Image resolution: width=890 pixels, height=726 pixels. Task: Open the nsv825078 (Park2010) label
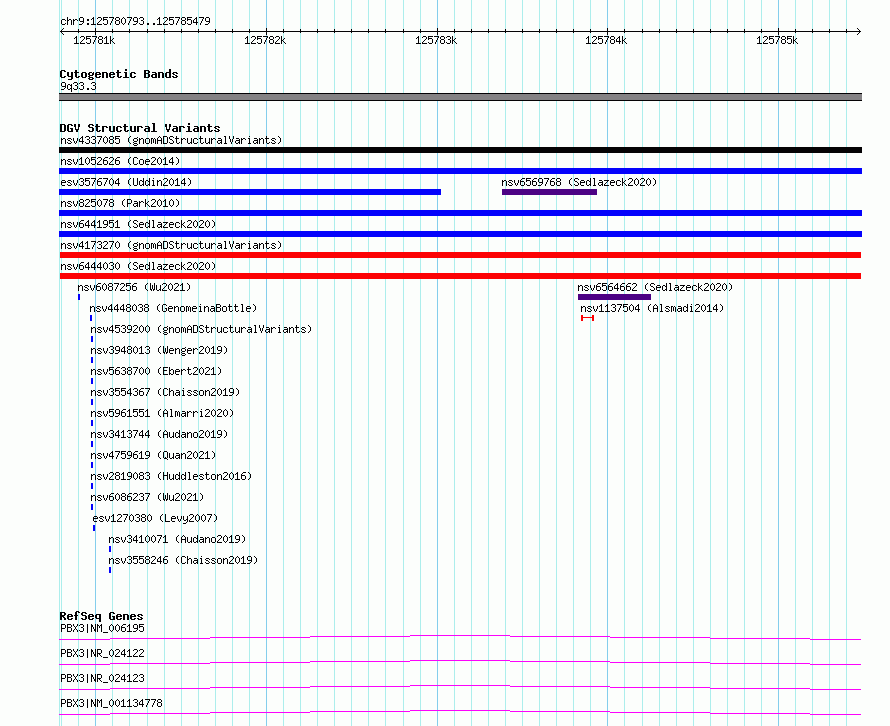coord(120,203)
